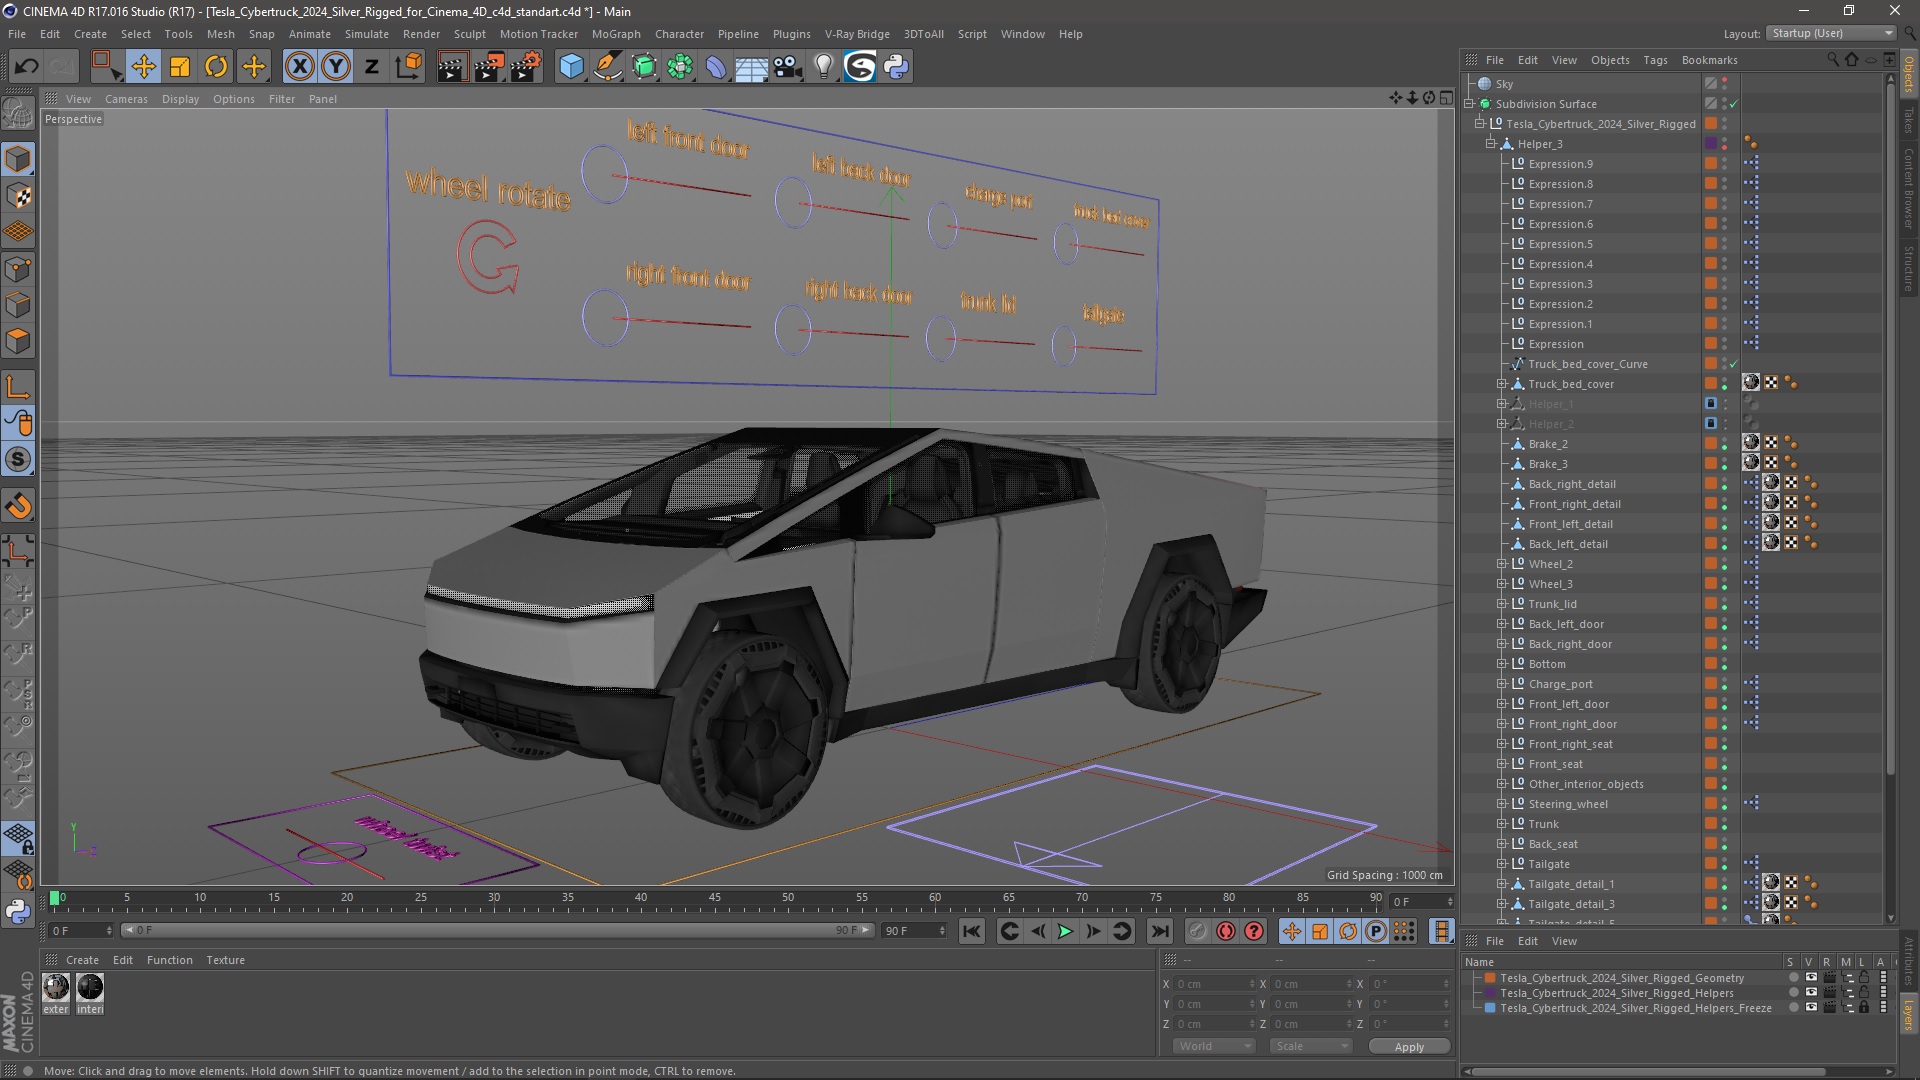
Task: Add a Cube primitive object
Action: coord(571,67)
